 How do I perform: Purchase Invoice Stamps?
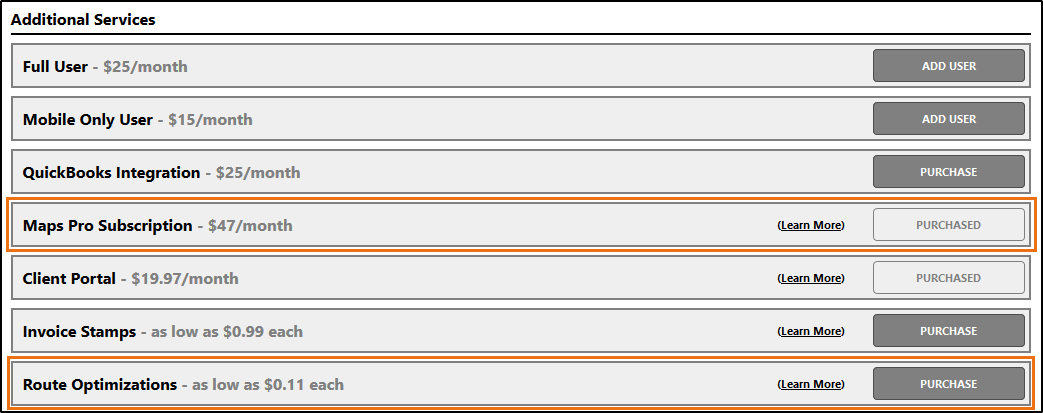click(x=948, y=331)
